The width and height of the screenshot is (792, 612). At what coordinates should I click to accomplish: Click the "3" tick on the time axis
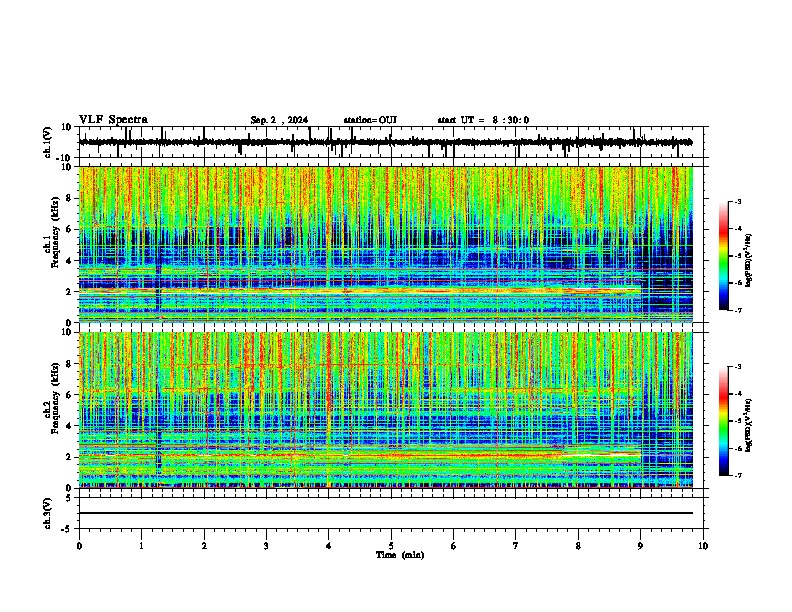coord(266,546)
